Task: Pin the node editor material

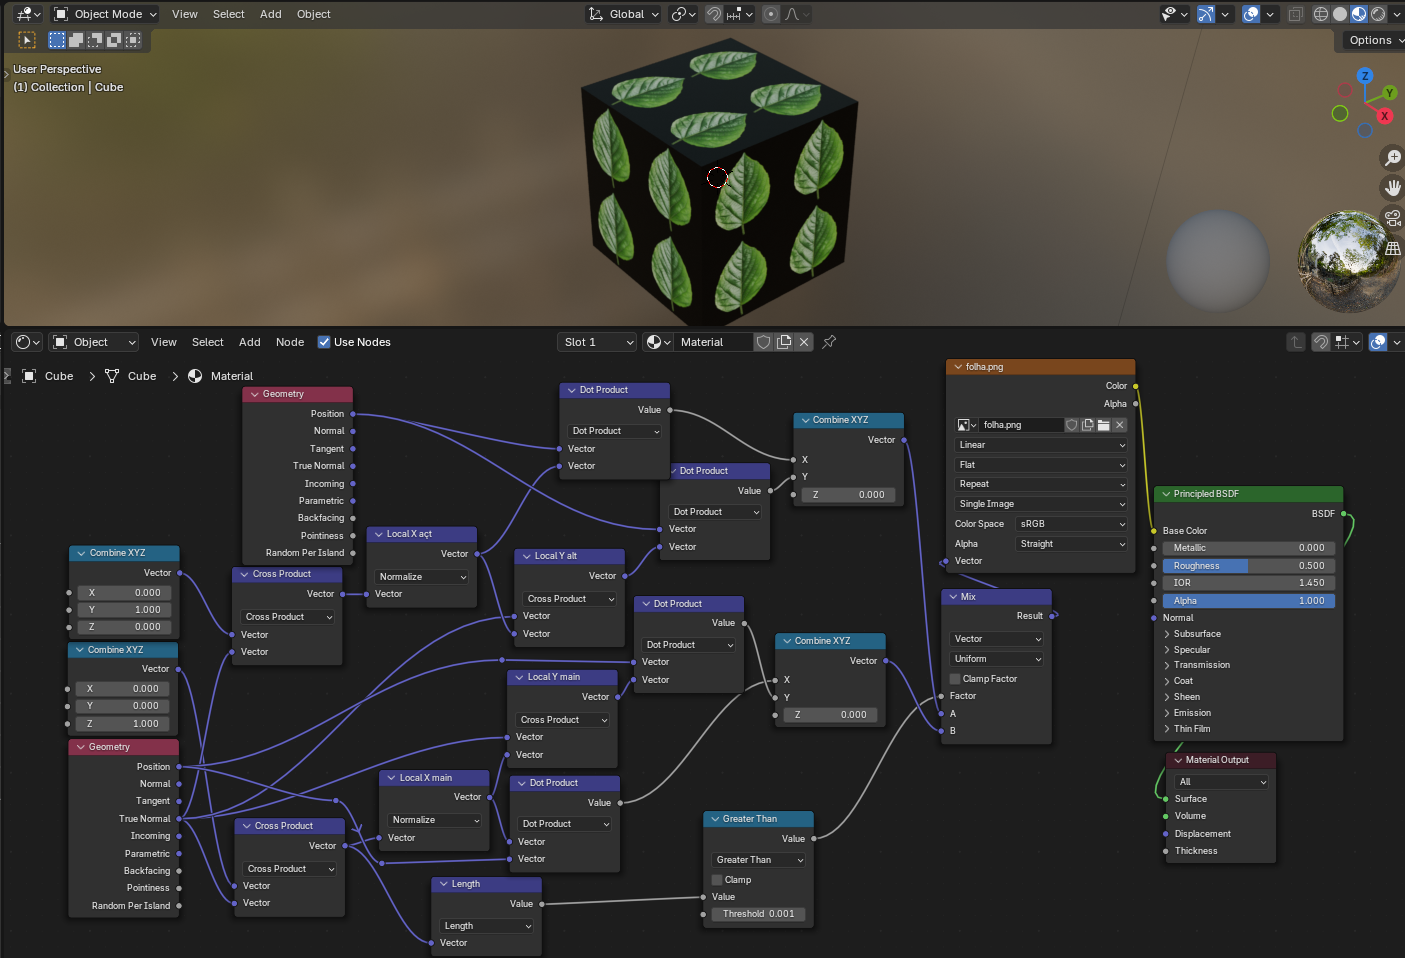Action: coord(829,342)
